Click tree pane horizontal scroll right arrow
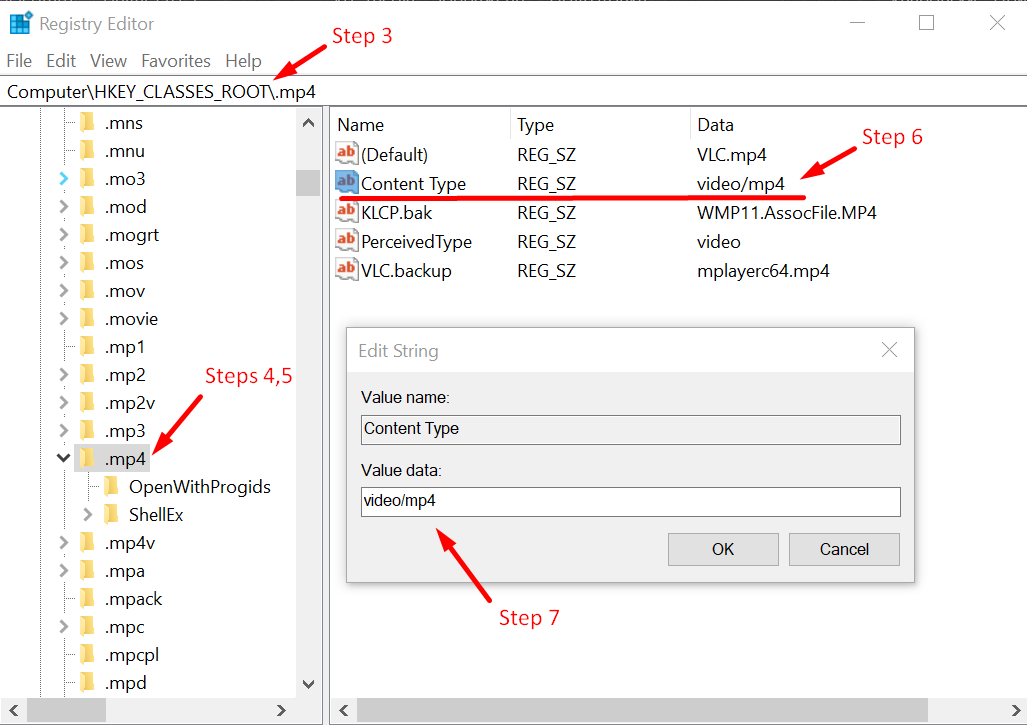This screenshot has width=1027, height=725. [281, 710]
